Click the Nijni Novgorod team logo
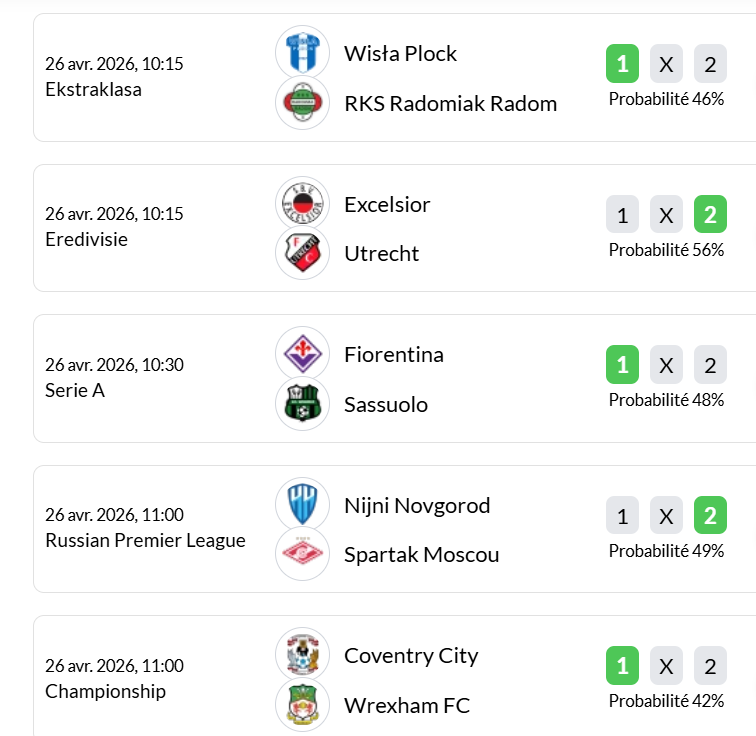756x736 pixels. coord(302,505)
